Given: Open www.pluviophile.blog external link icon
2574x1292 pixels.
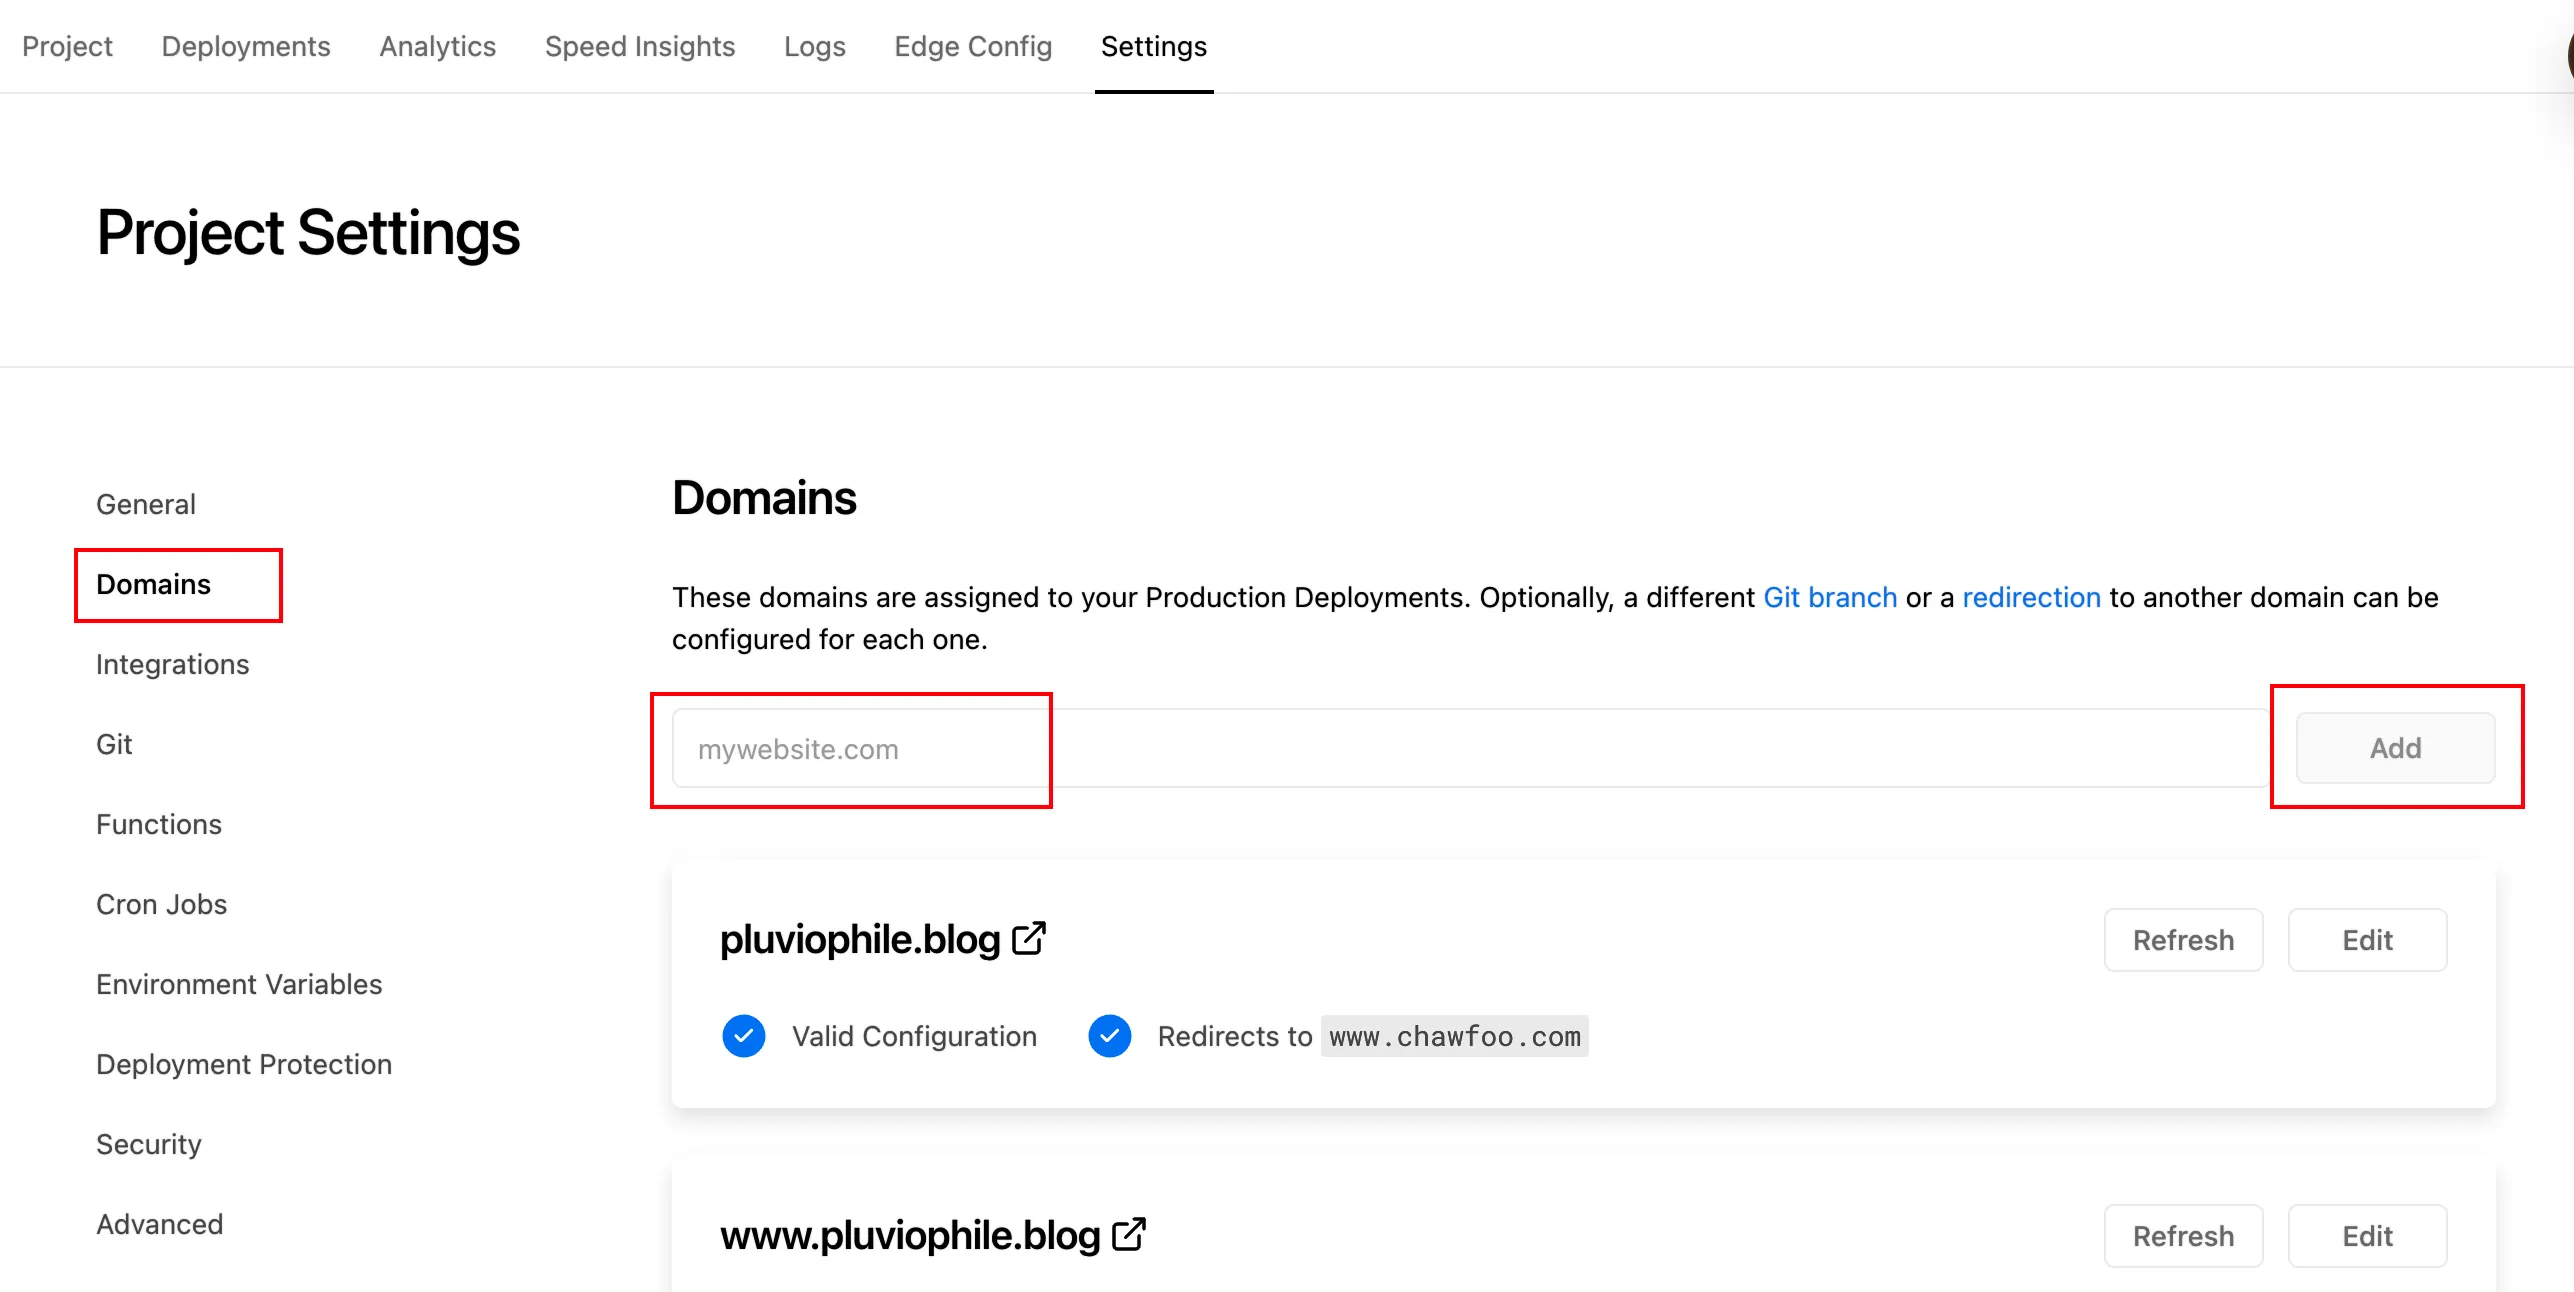Looking at the screenshot, I should pos(1129,1234).
